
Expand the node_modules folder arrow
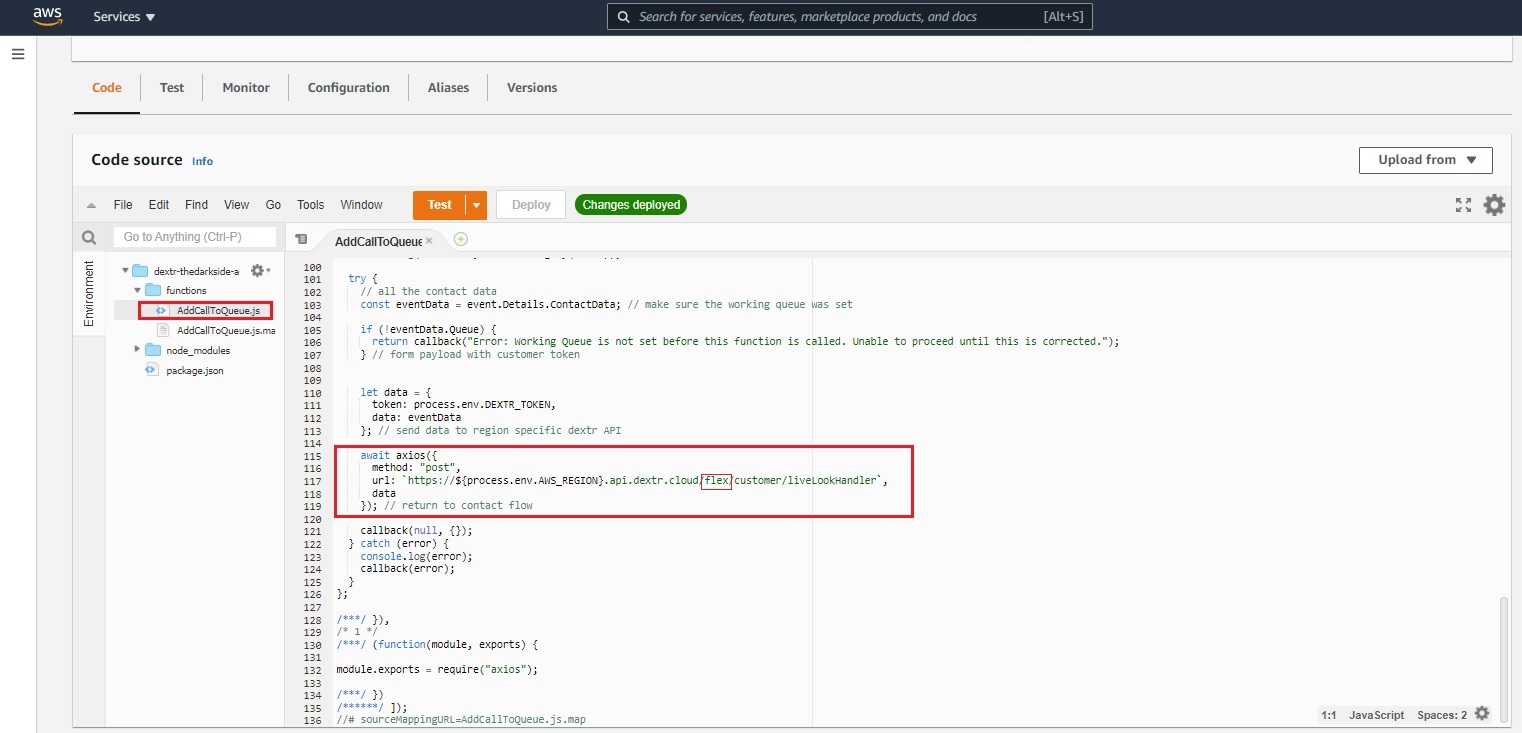pos(137,350)
